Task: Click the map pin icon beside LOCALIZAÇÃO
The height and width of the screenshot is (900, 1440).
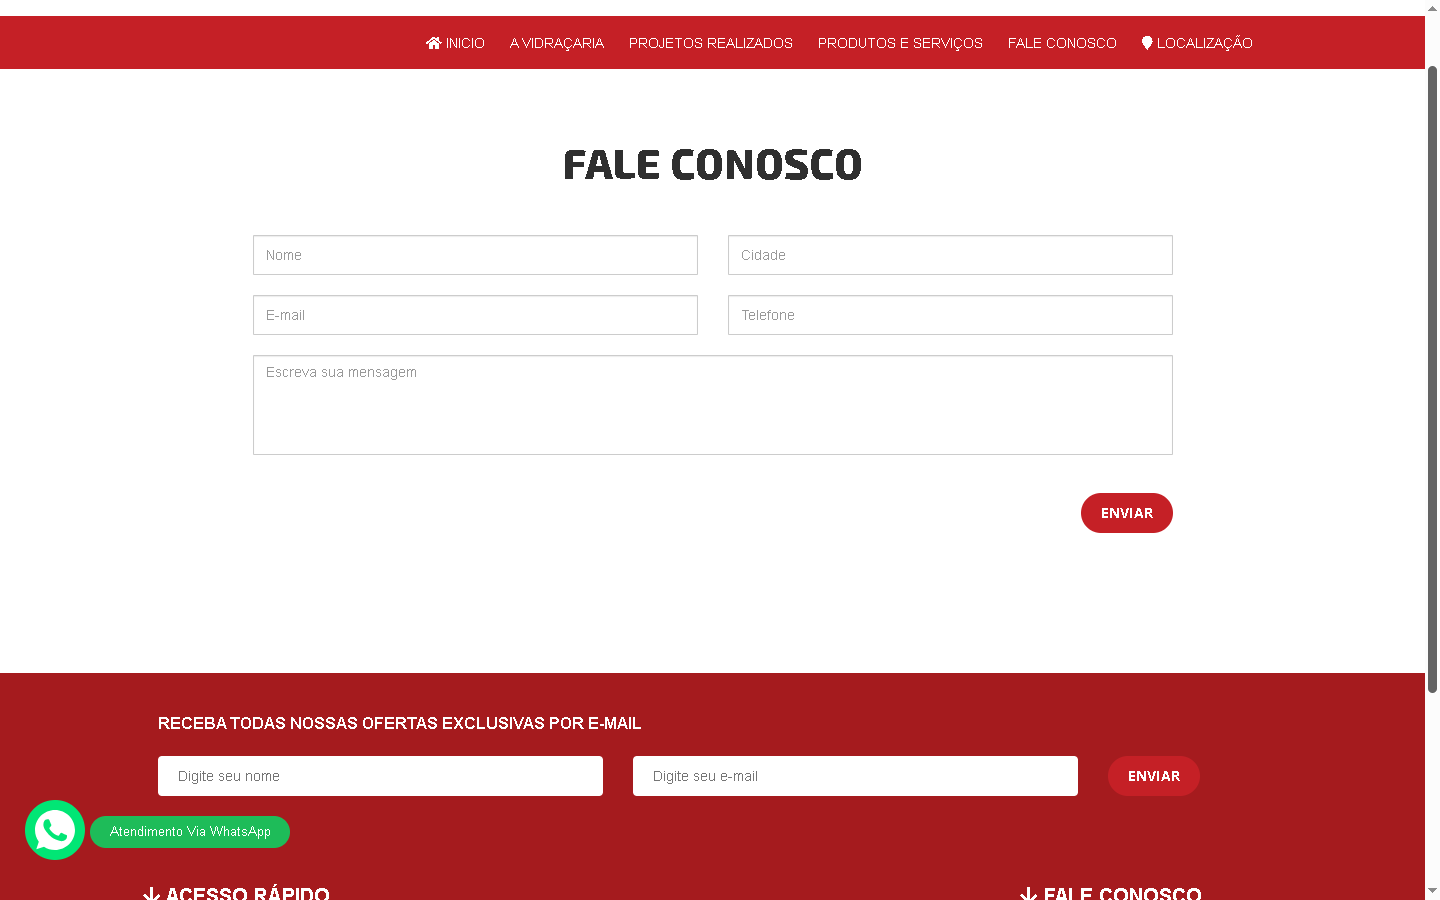Action: click(x=1147, y=43)
